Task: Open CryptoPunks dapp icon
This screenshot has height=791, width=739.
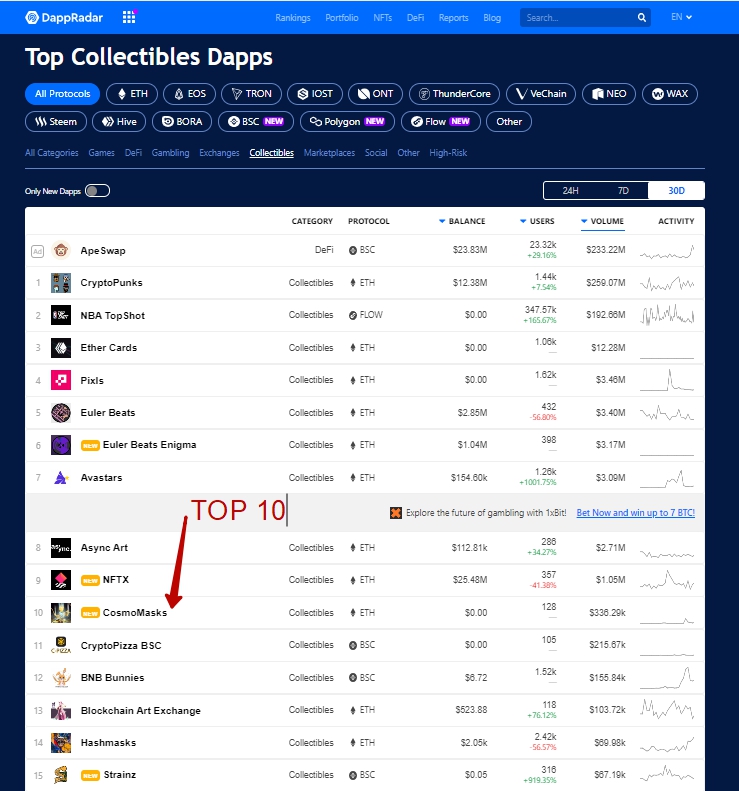Action: coord(61,283)
